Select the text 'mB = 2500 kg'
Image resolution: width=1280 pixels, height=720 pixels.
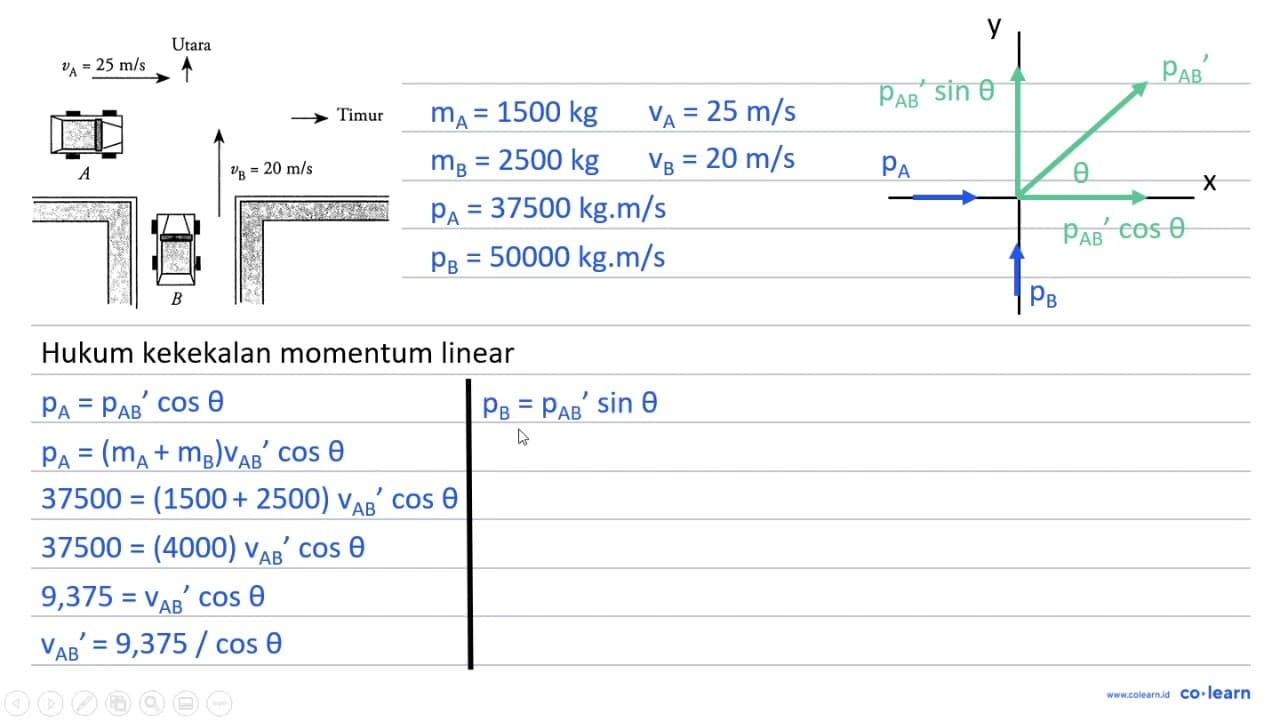point(514,160)
